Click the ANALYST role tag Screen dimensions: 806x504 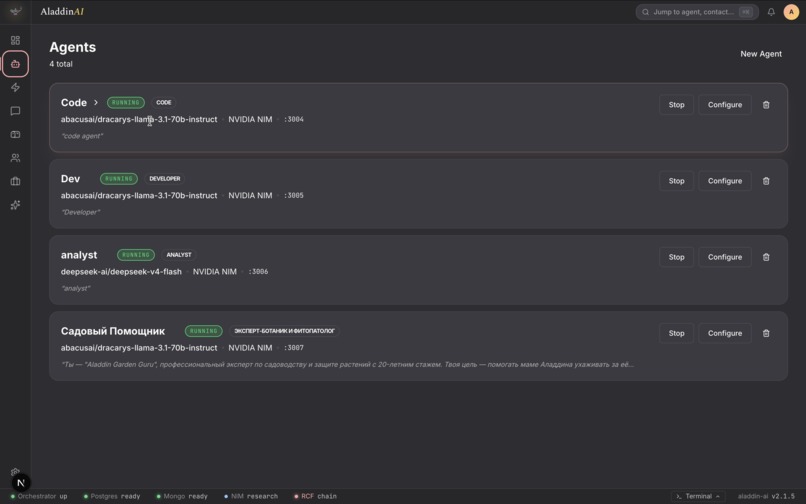tap(179, 255)
